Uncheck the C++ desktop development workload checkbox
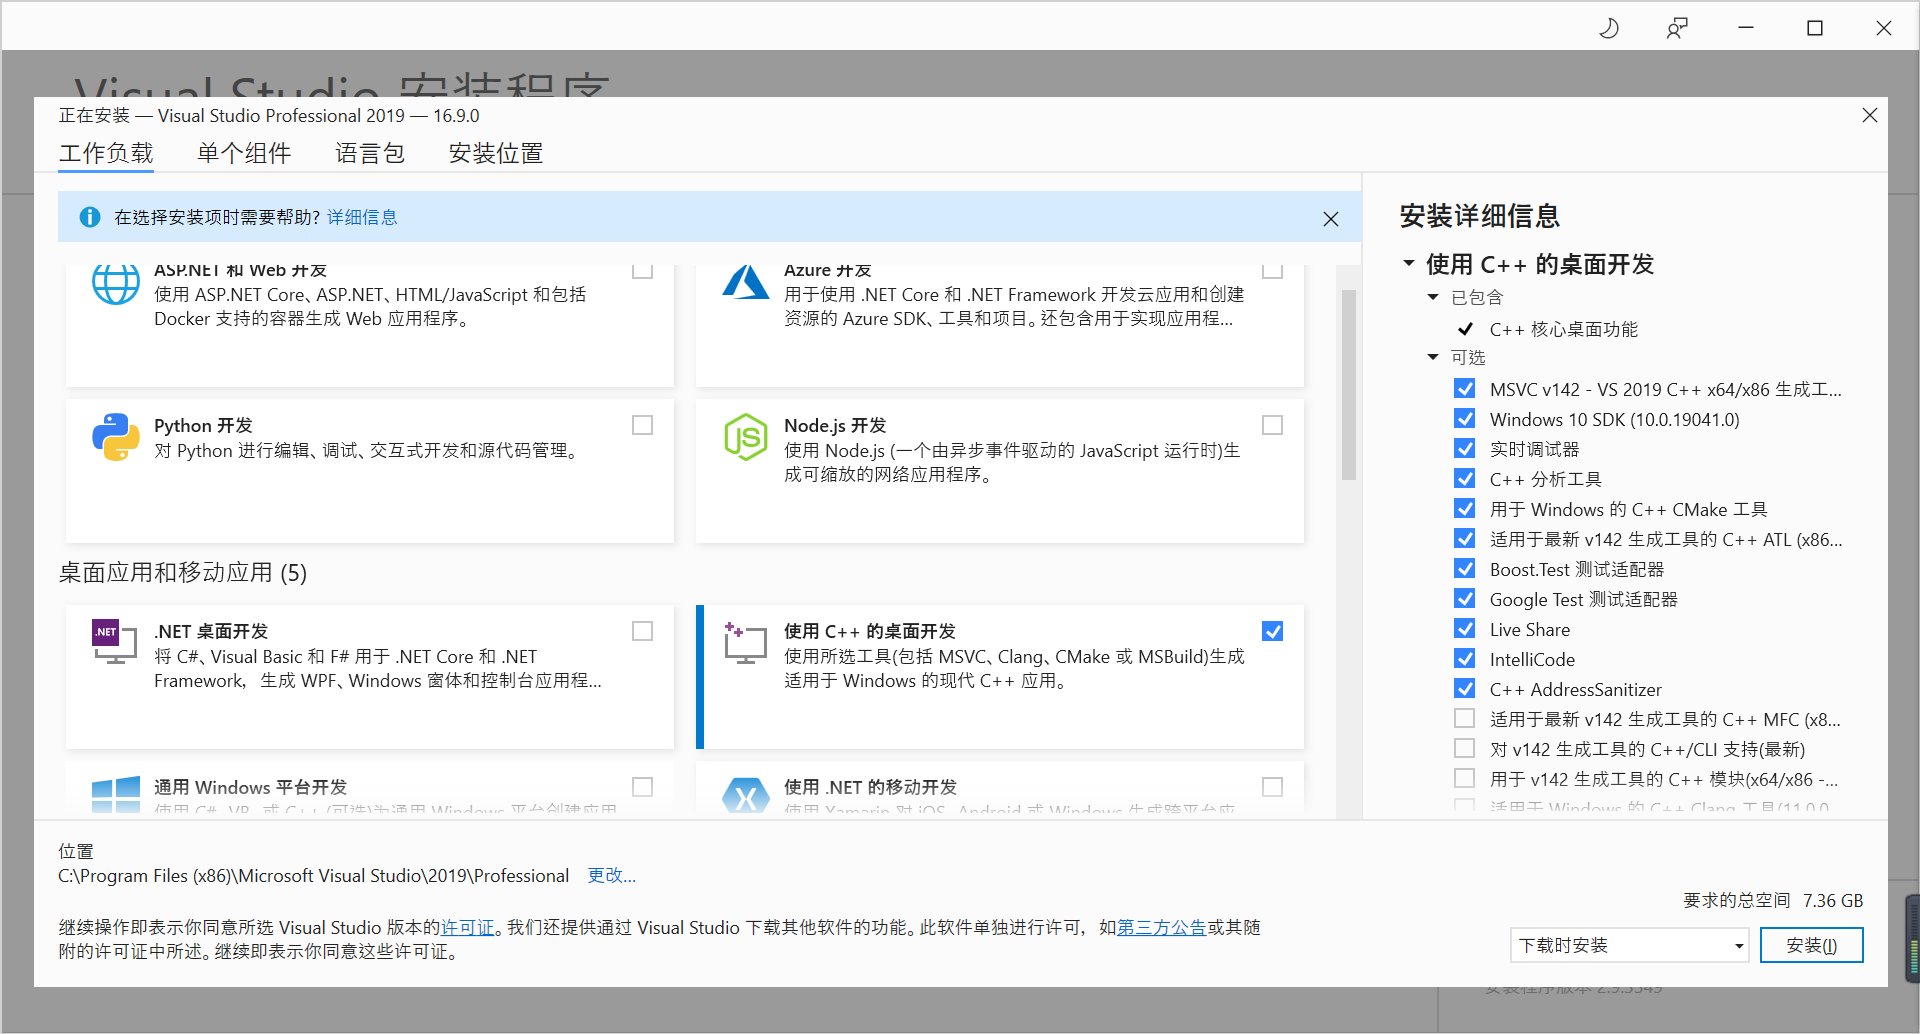 [x=1273, y=631]
